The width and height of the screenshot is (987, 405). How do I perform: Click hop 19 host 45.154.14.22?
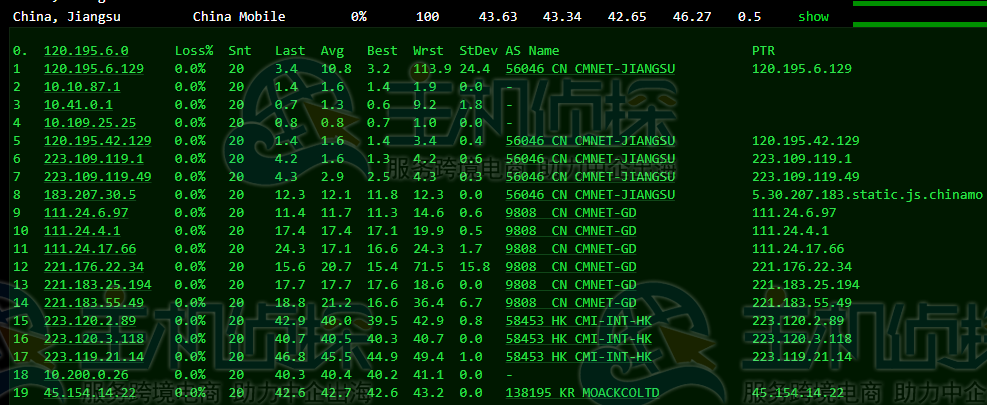pyautogui.click(x=89, y=393)
